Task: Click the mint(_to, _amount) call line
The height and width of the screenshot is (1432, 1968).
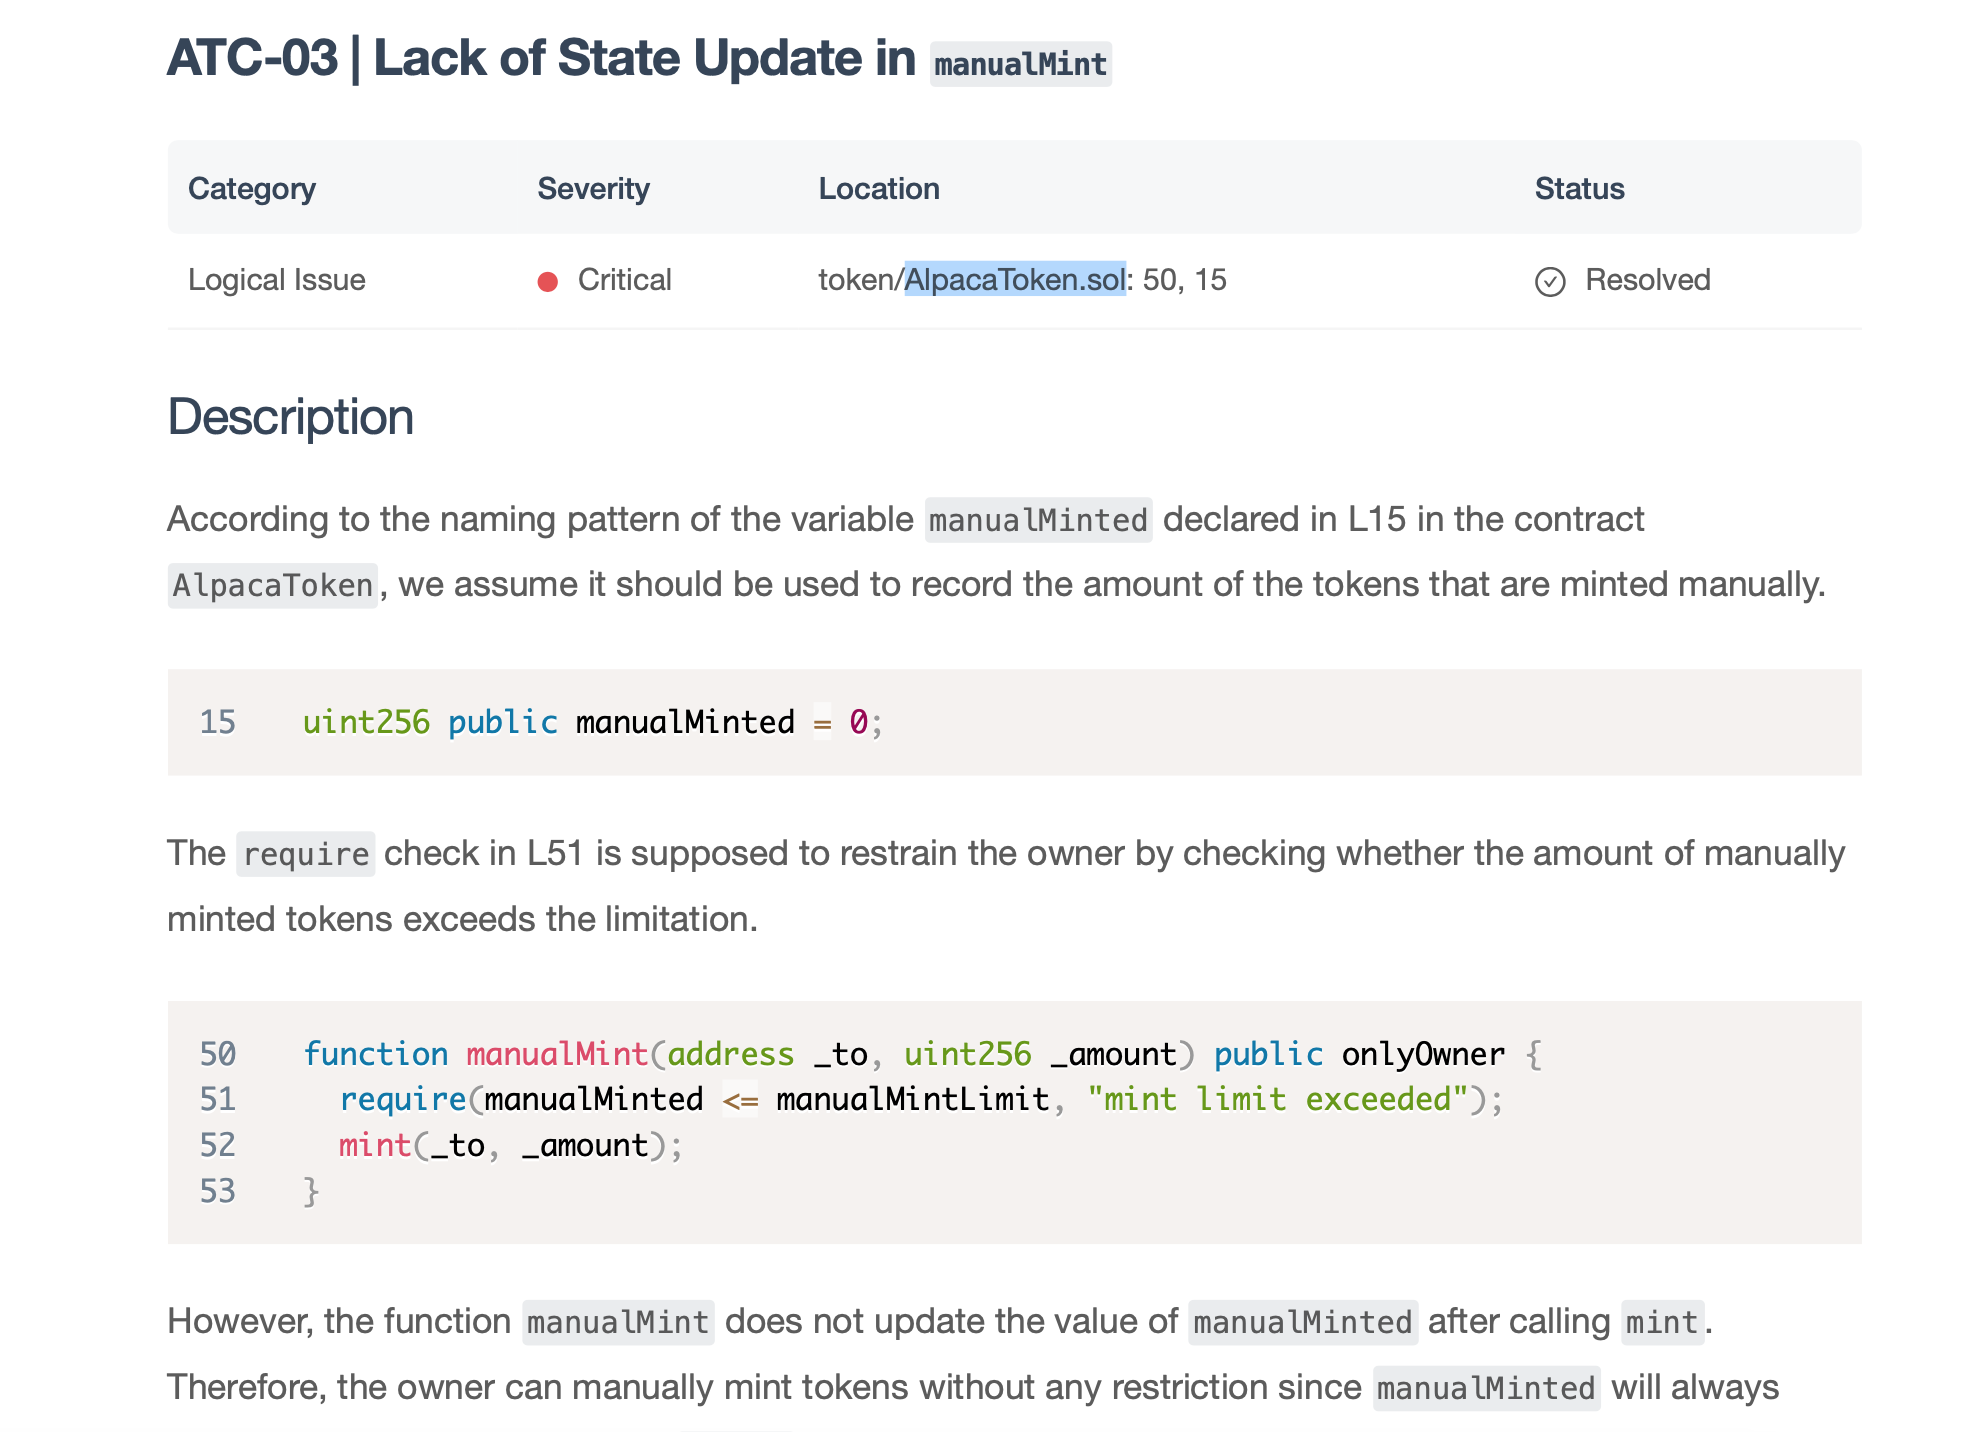Action: [x=510, y=1145]
